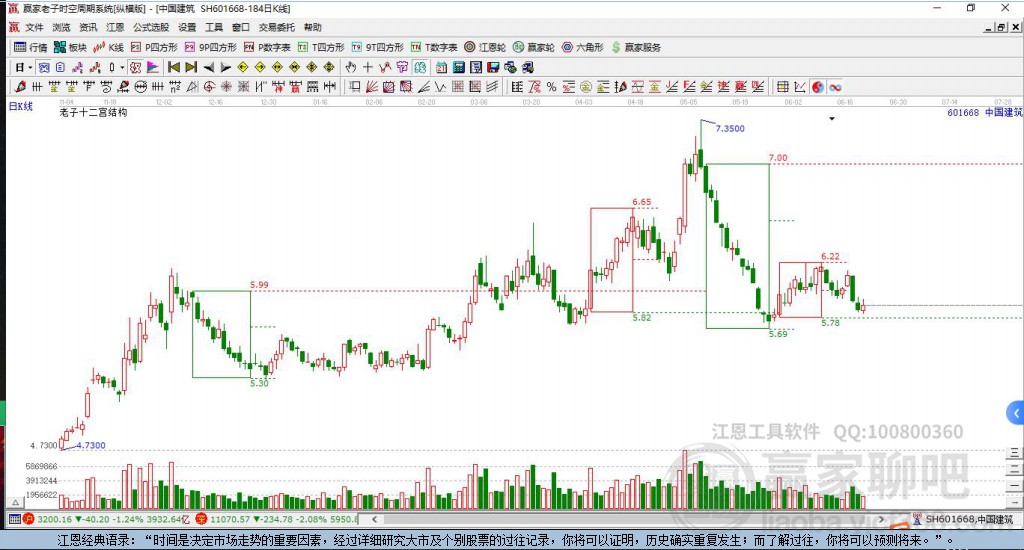Image resolution: width=1024 pixels, height=550 pixels.
Task: Click the red pencil drawing tool
Action: coord(20,87)
